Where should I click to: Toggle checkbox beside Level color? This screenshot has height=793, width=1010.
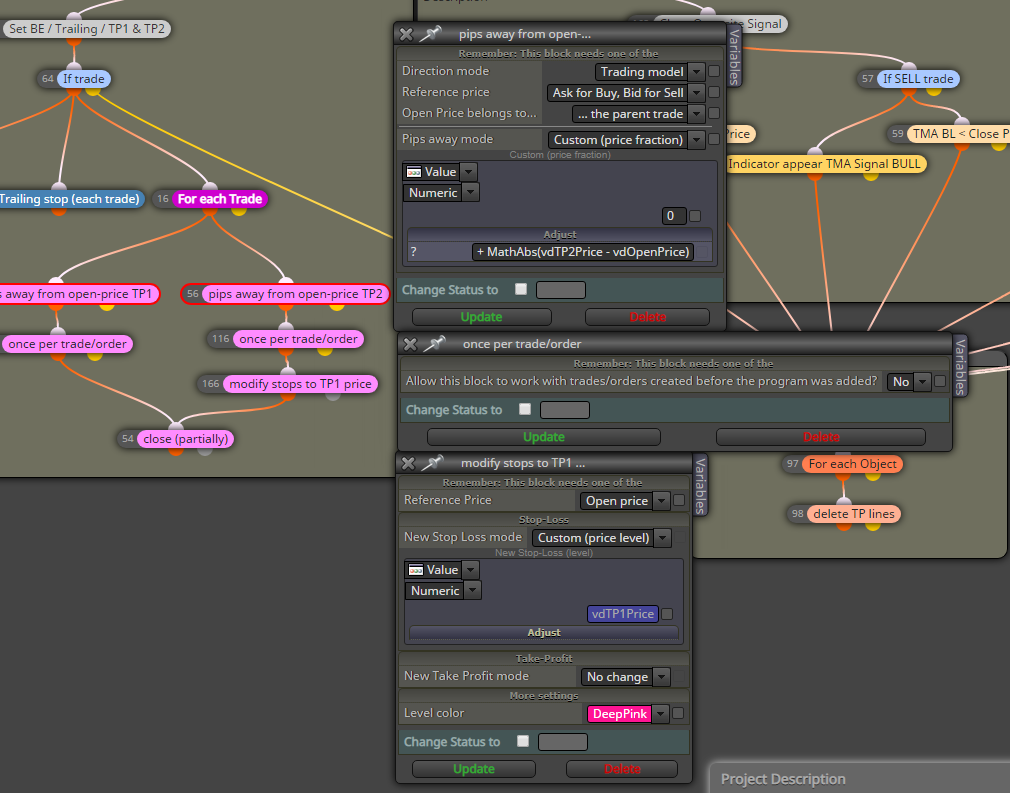coord(678,713)
